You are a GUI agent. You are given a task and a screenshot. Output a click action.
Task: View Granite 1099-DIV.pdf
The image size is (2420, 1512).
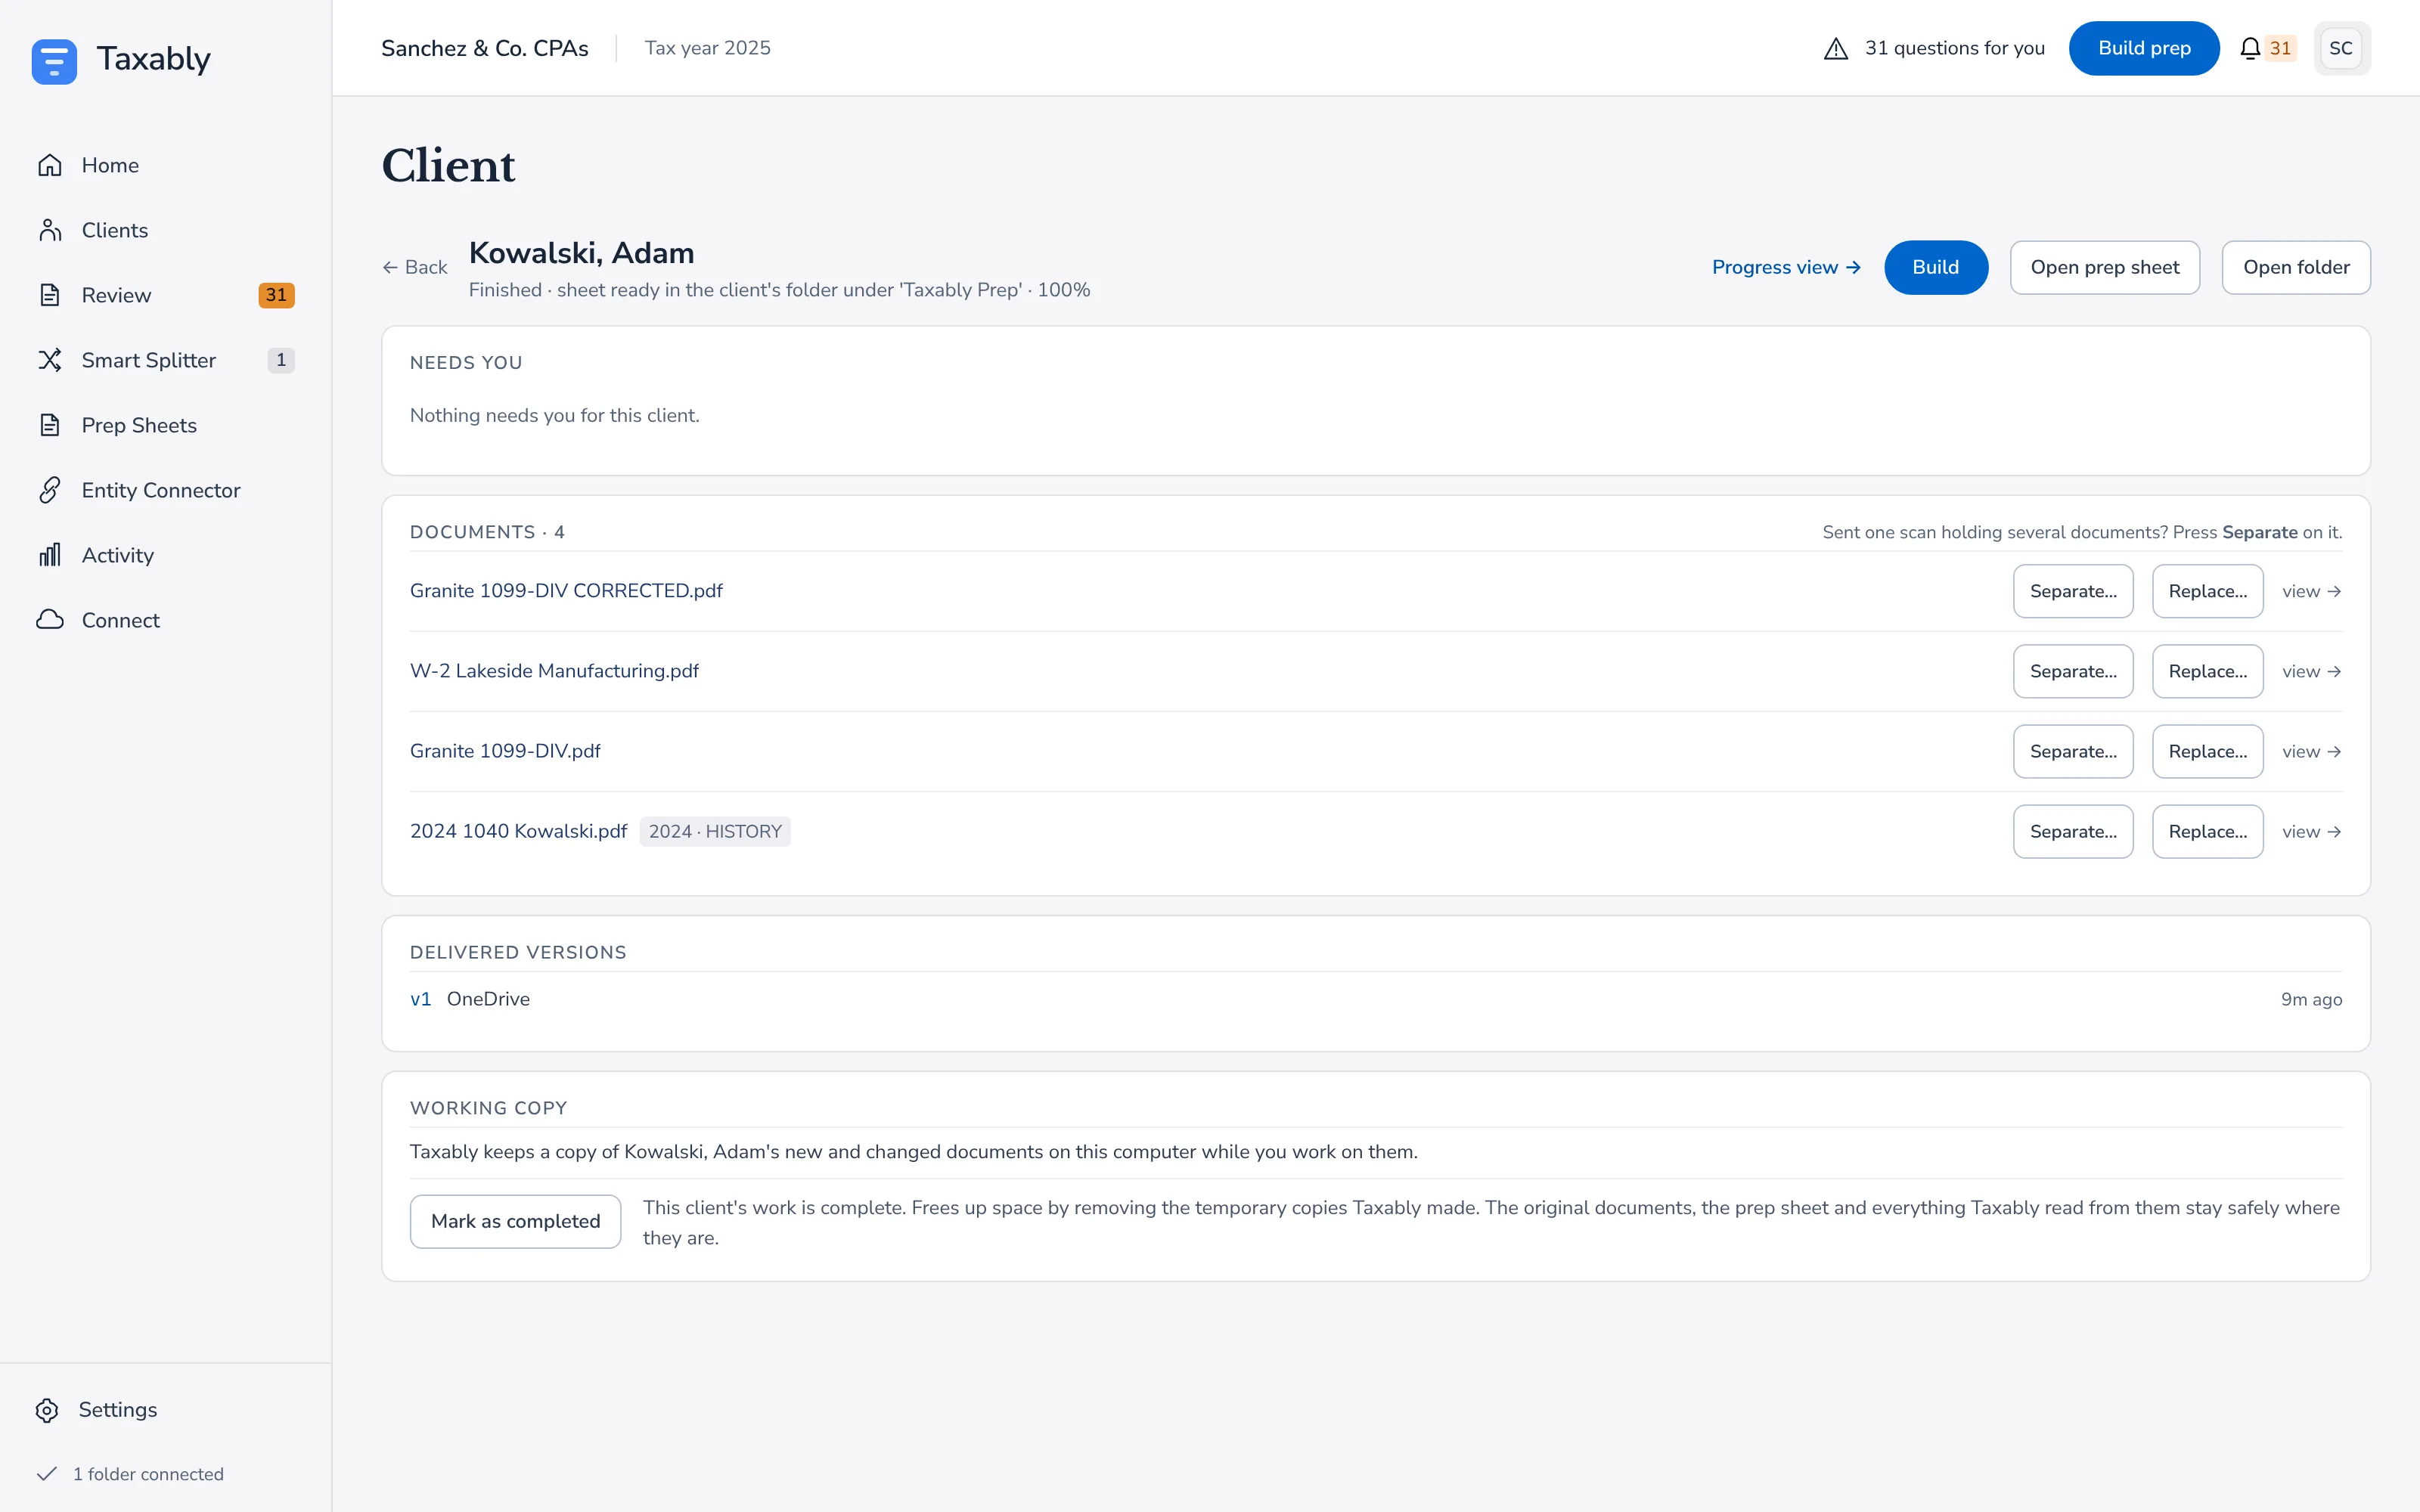pyautogui.click(x=2312, y=751)
